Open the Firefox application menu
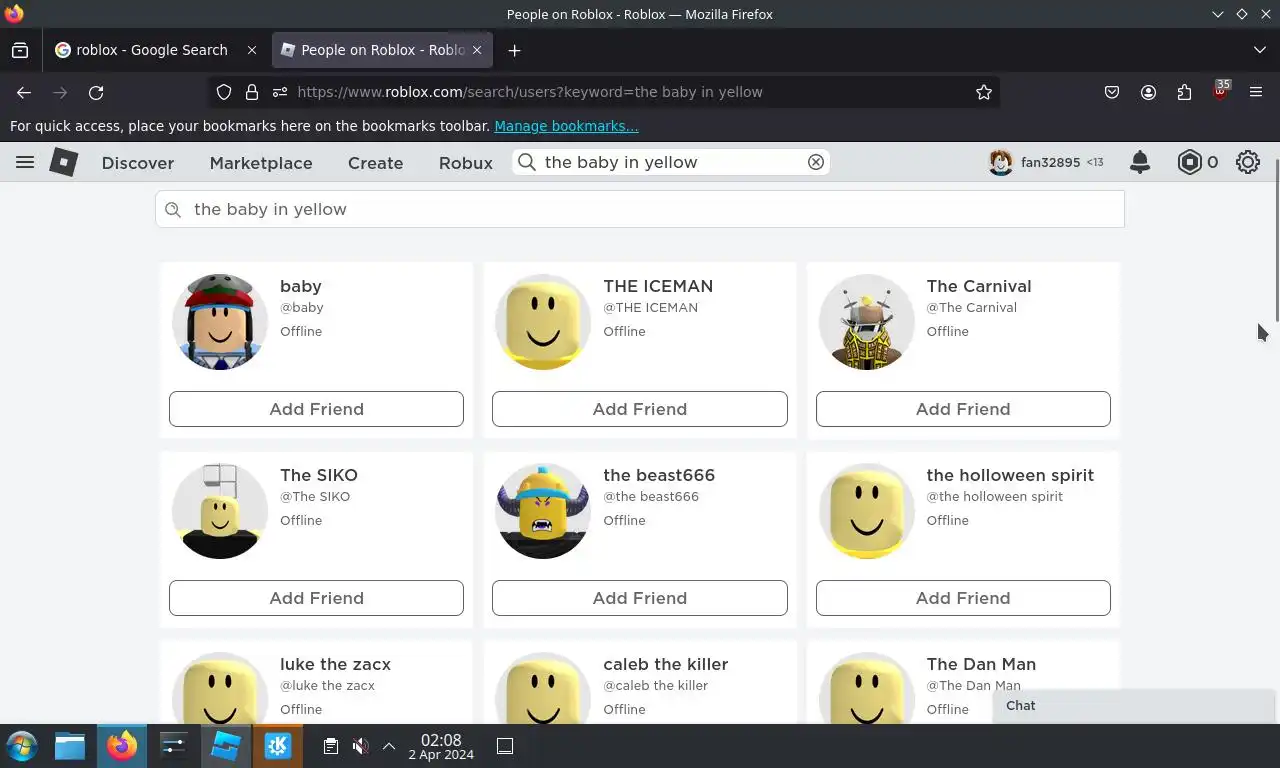Viewport: 1280px width, 768px height. click(1256, 92)
